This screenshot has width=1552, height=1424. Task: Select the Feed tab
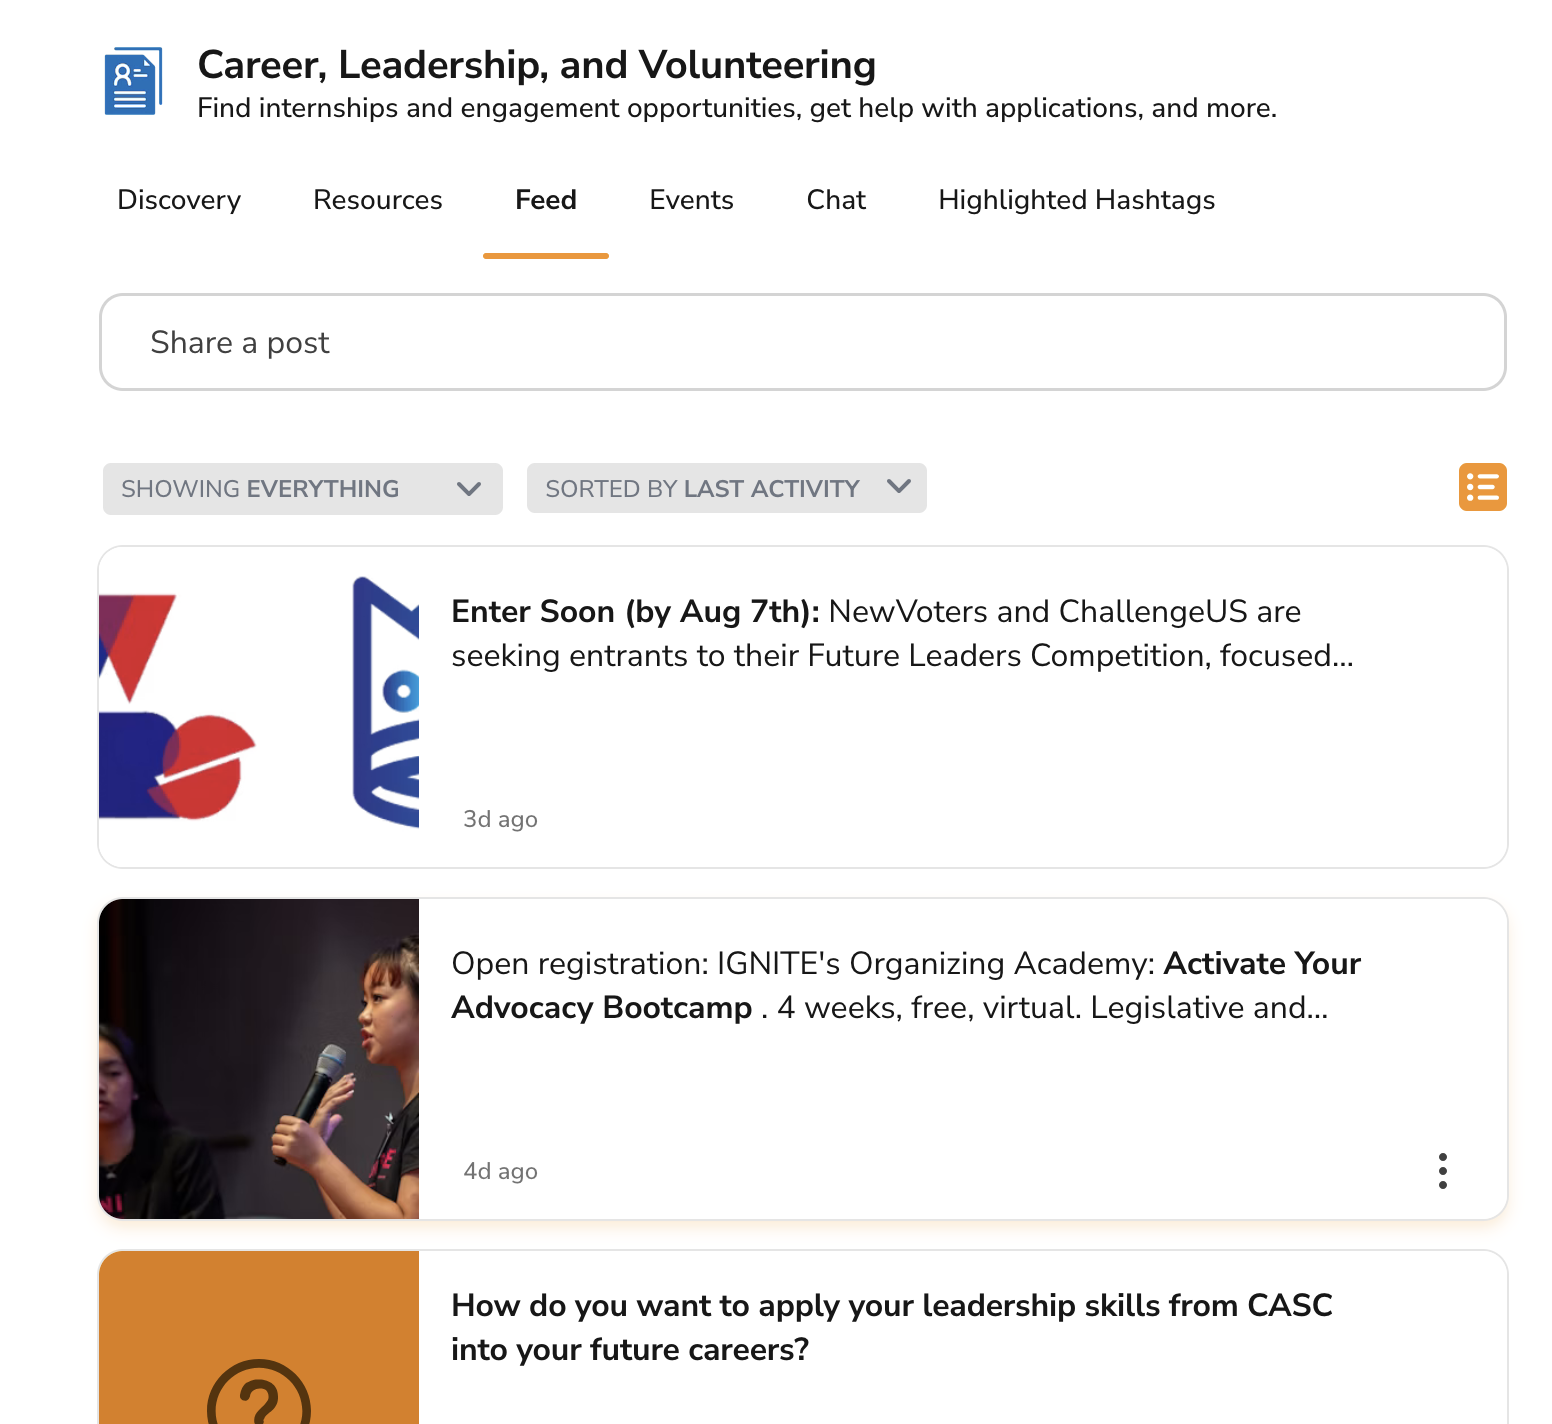pyautogui.click(x=546, y=200)
